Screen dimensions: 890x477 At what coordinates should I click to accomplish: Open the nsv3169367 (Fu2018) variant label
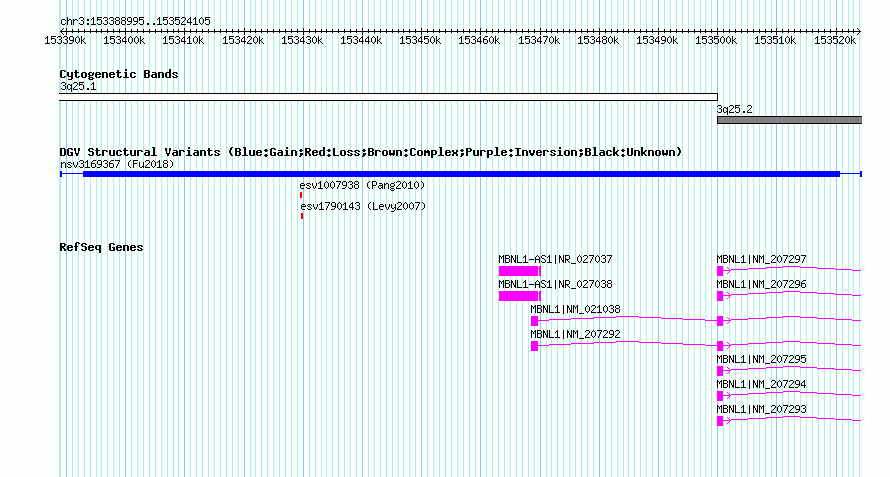(x=117, y=164)
